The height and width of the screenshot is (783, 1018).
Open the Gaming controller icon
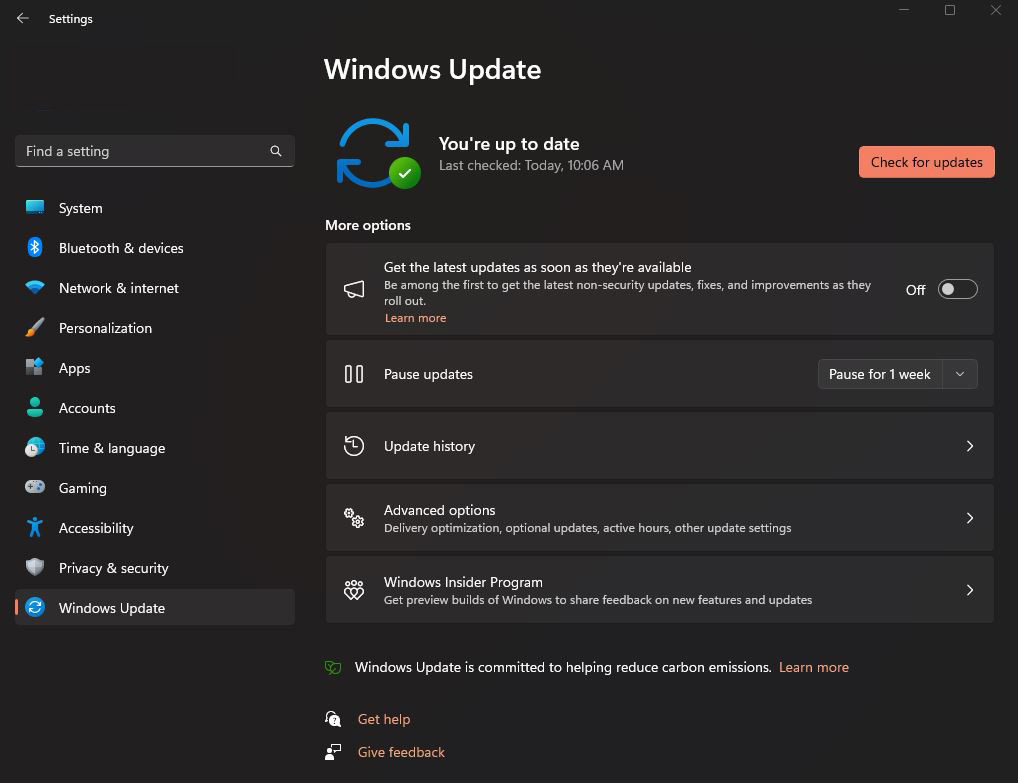[35, 488]
